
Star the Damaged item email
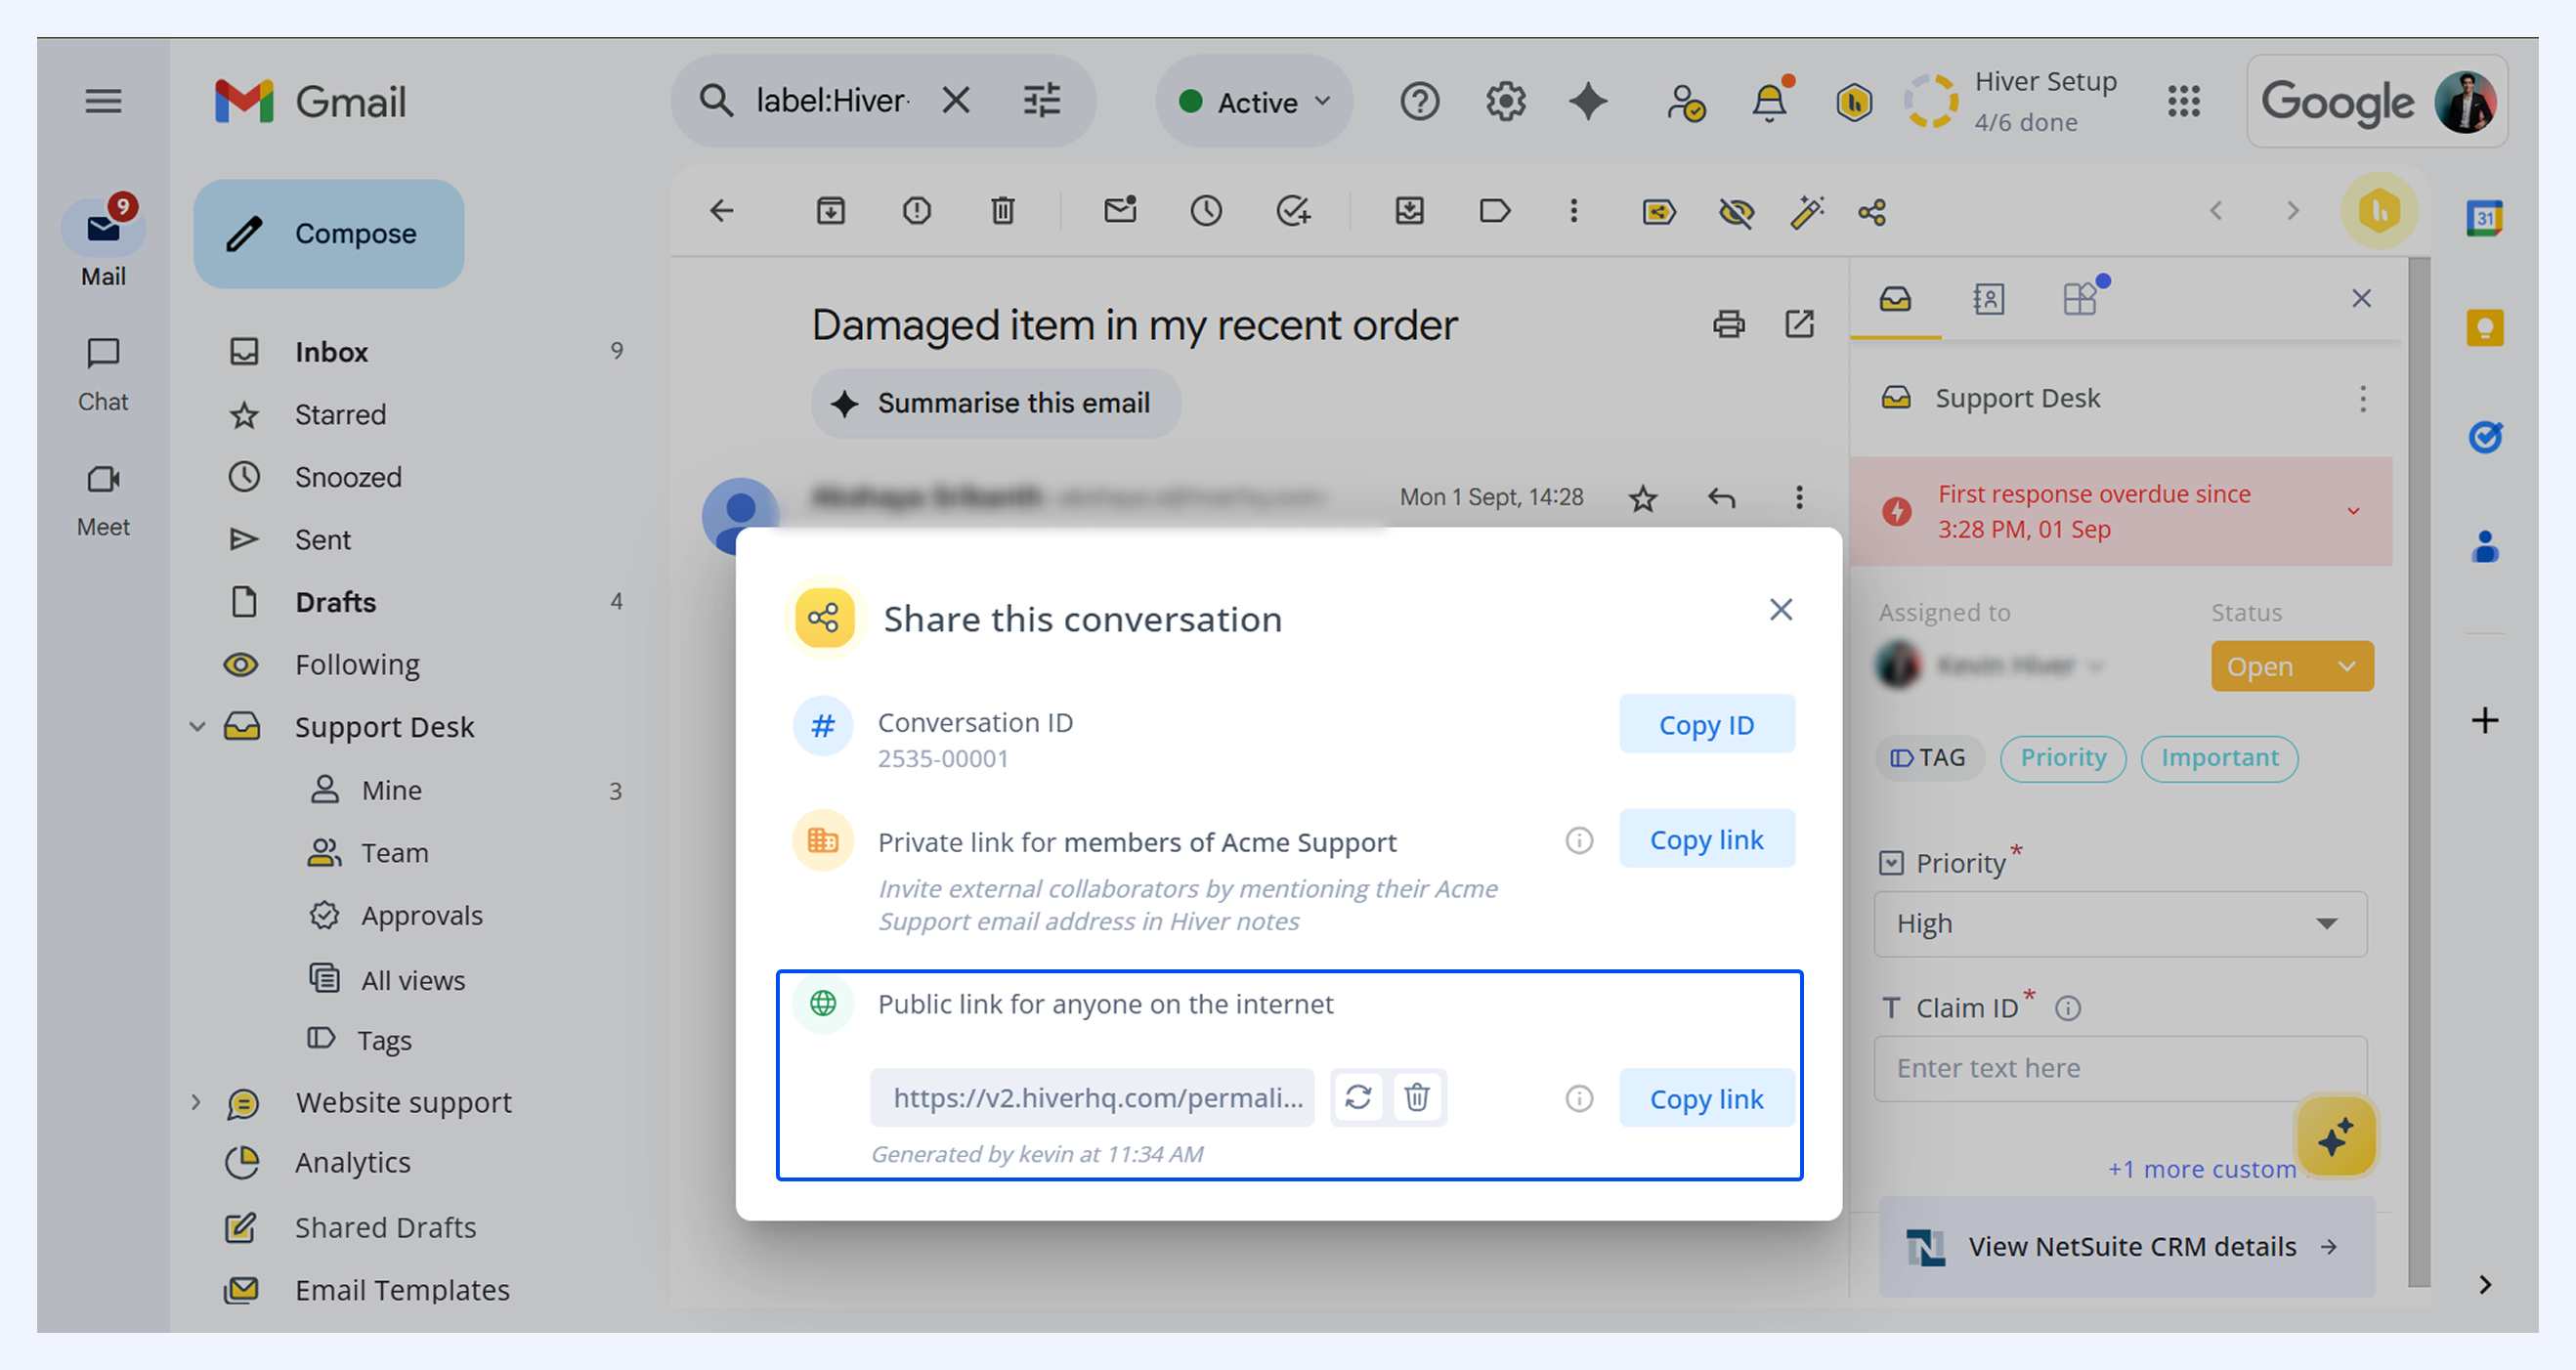(1642, 497)
